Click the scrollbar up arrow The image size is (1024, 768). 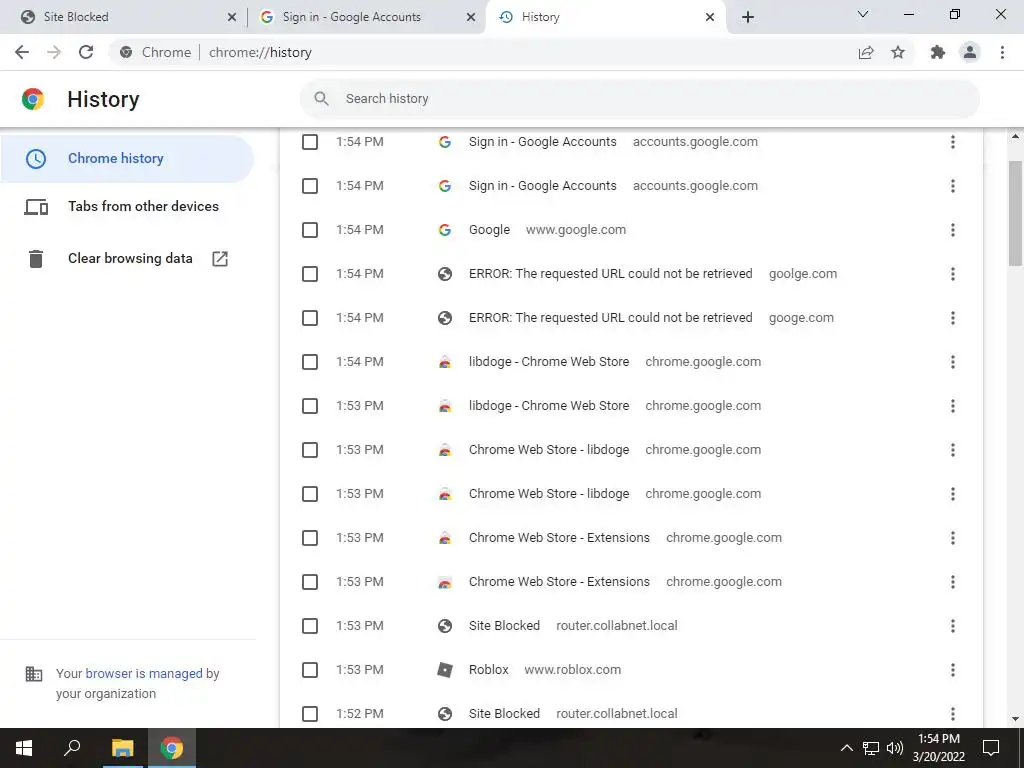point(1015,136)
